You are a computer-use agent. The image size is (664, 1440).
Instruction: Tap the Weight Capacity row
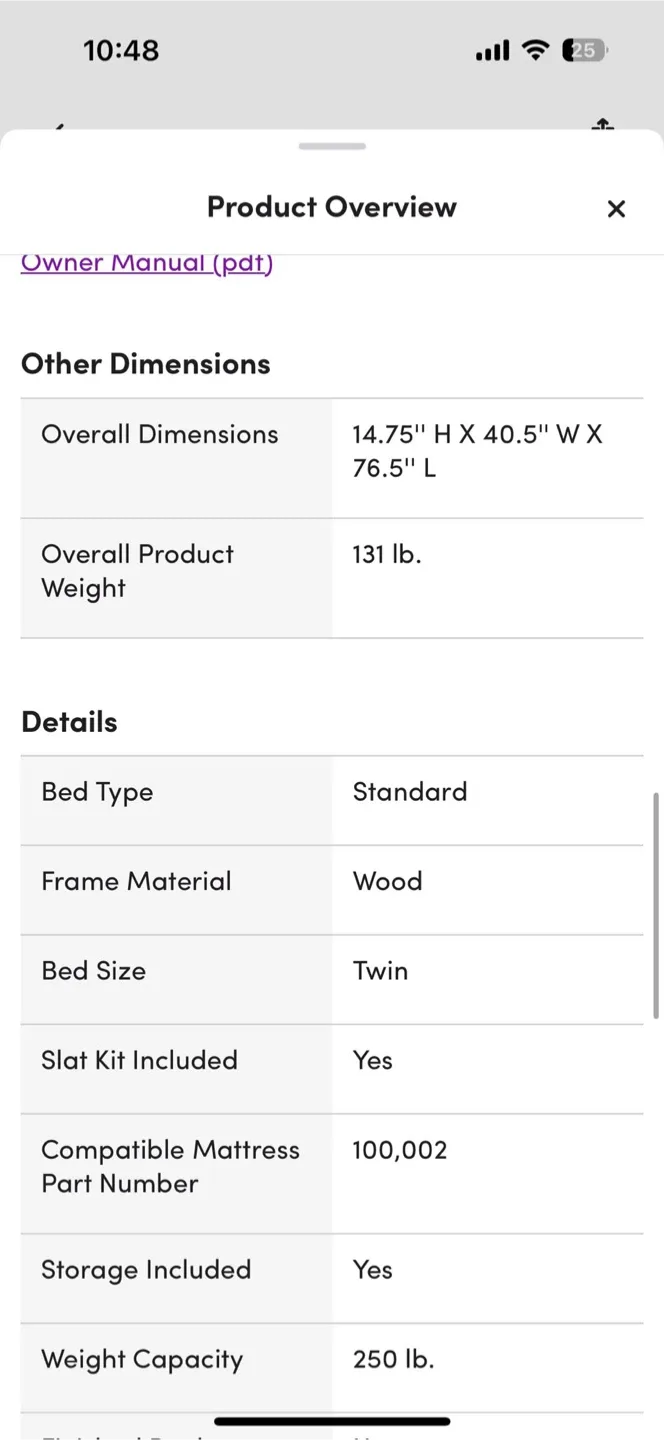(x=331, y=1359)
